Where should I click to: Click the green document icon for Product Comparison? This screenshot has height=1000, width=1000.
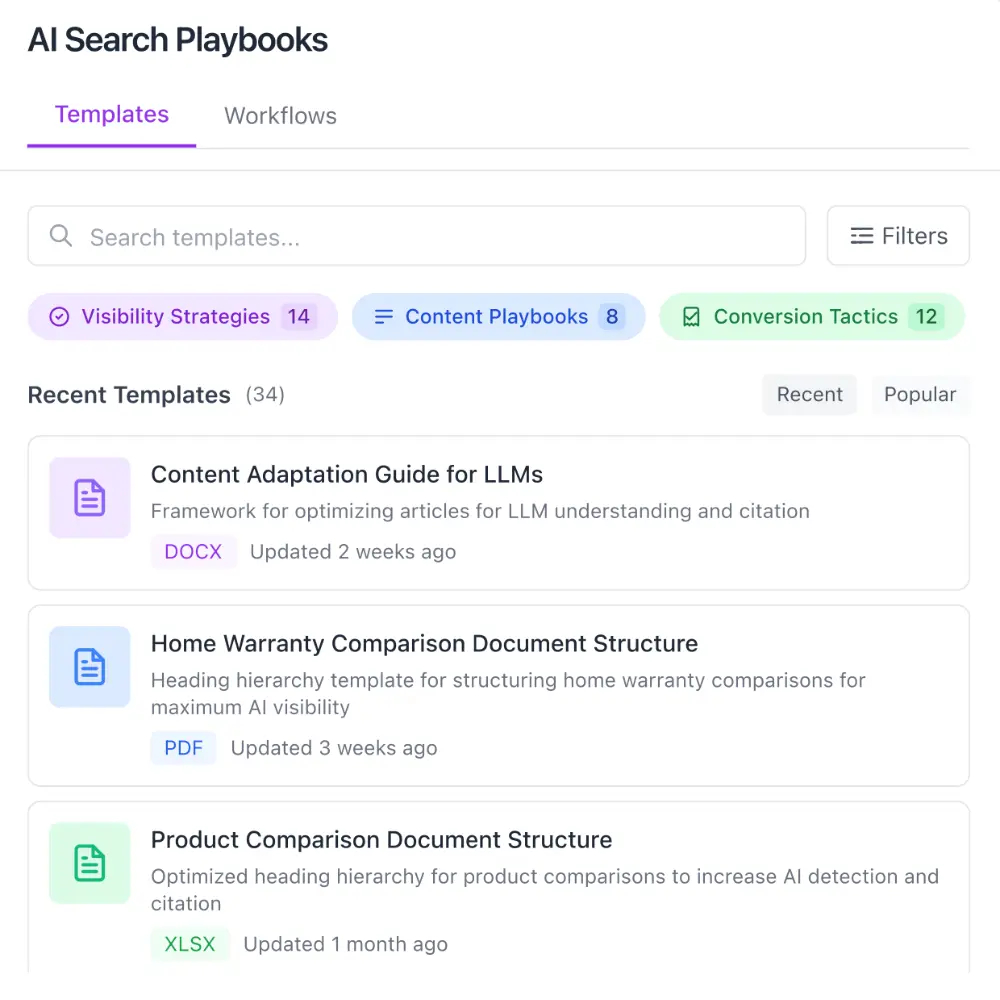90,863
